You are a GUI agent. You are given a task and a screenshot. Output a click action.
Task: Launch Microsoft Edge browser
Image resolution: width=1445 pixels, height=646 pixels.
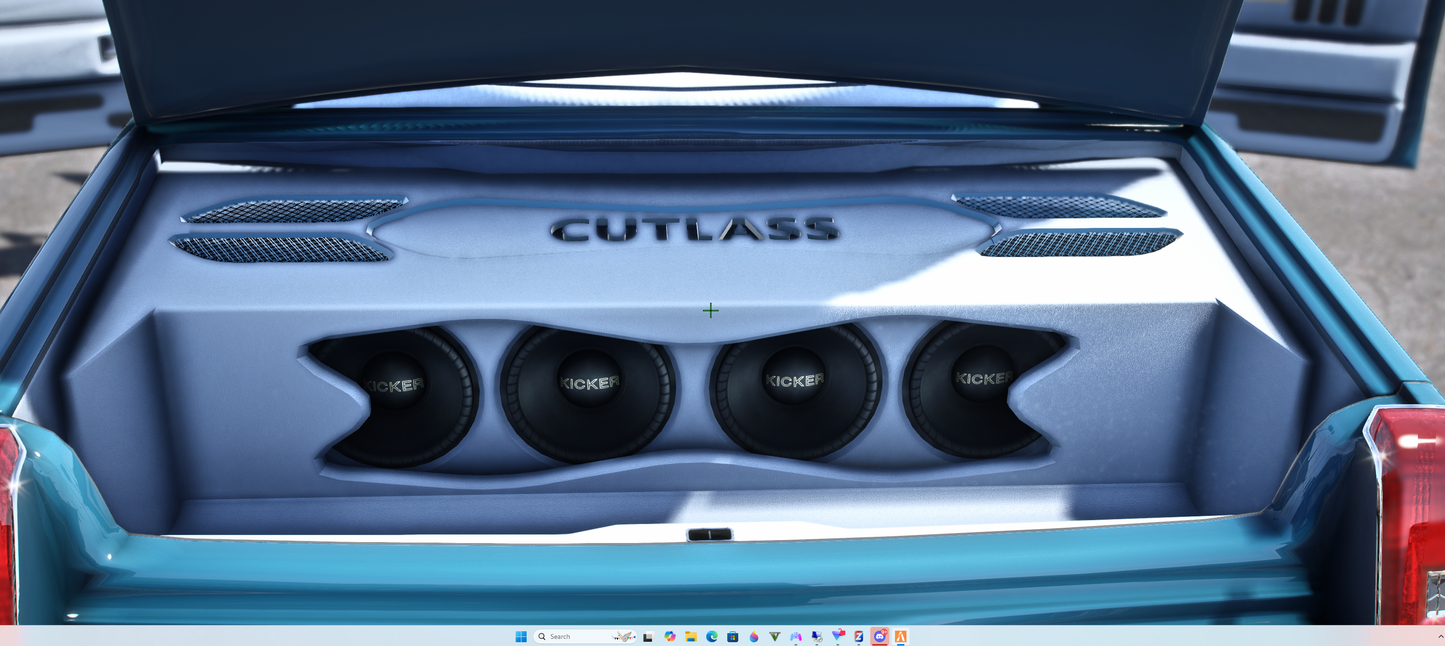[x=712, y=636]
